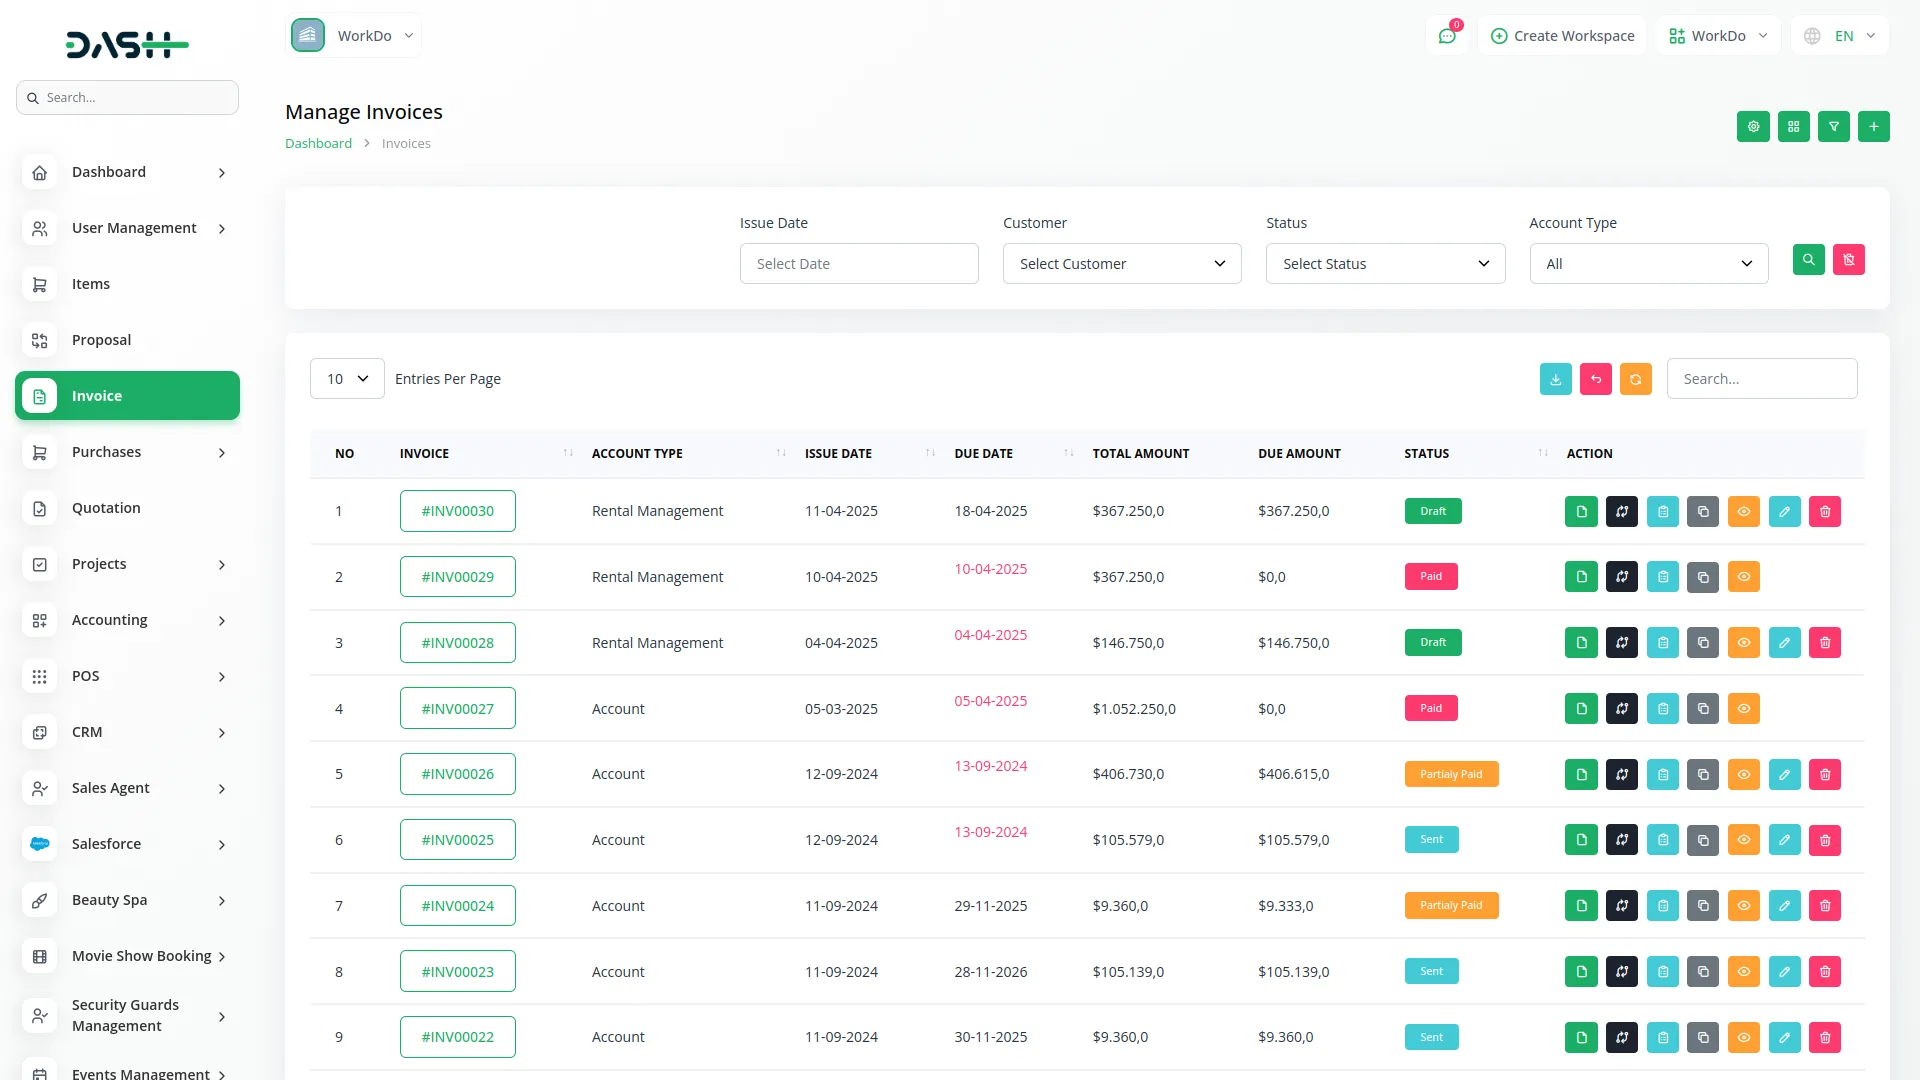Select the clipboard copy icon for #INV00025
The image size is (1920, 1080).
tap(1663, 840)
